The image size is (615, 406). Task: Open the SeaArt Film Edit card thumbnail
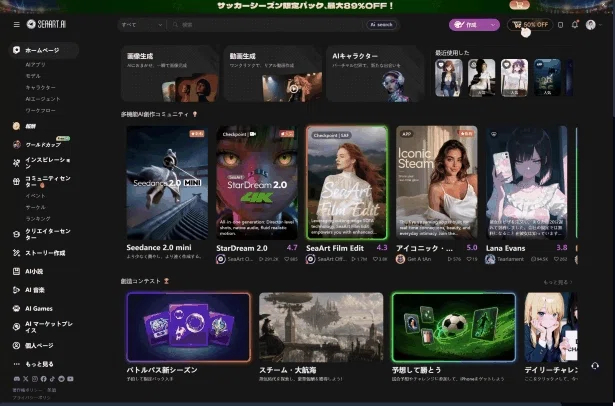[x=347, y=182]
